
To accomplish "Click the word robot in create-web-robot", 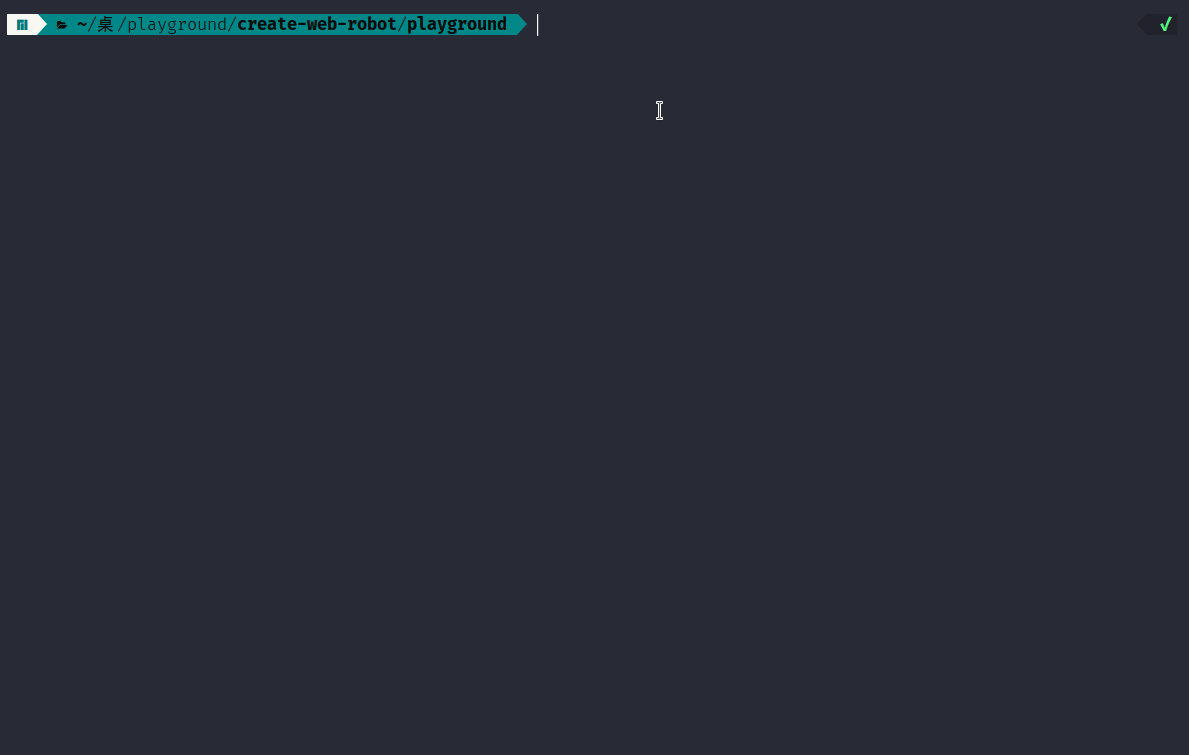I will 372,24.
